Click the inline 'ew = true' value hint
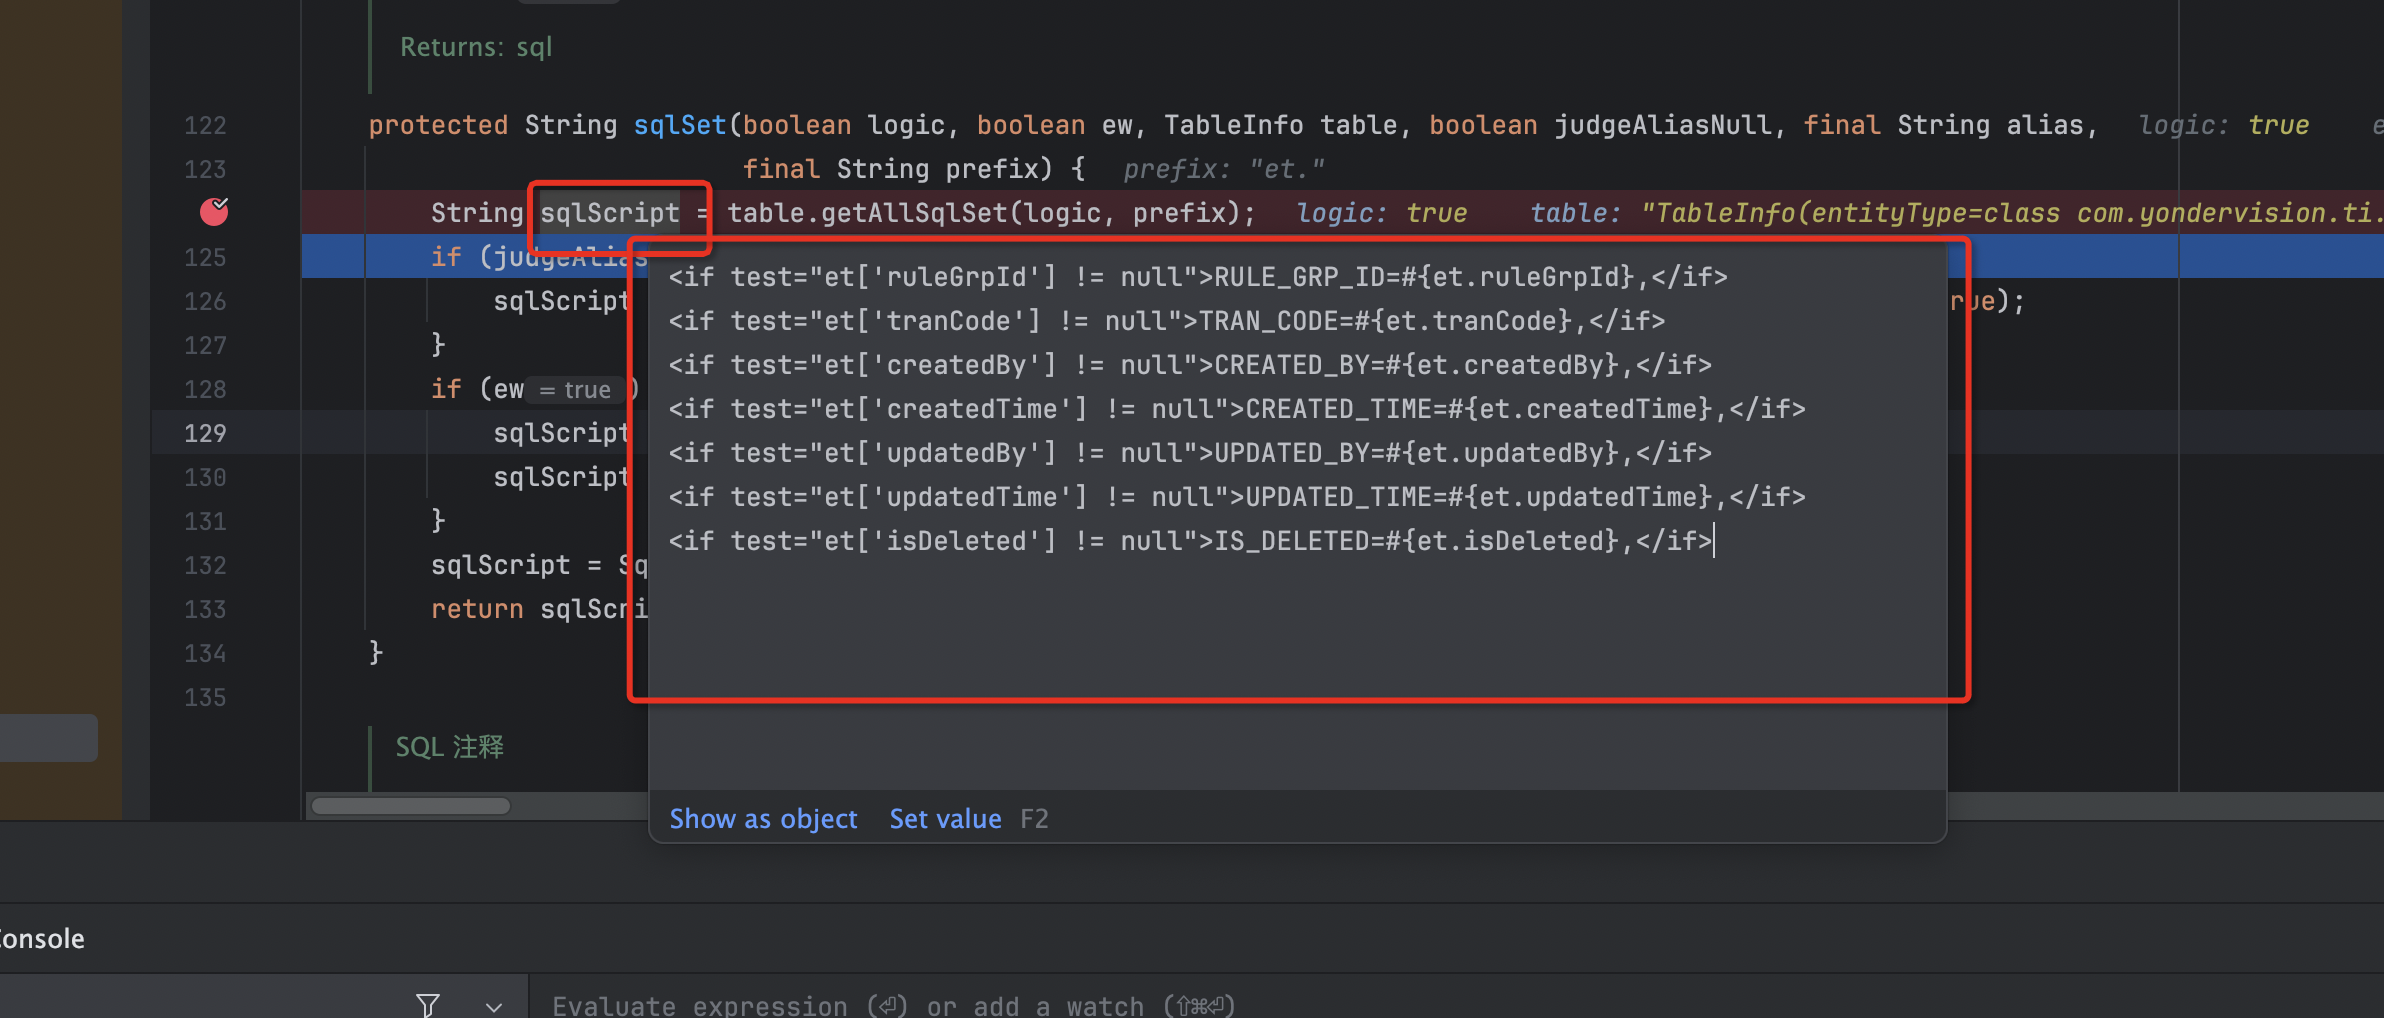The height and width of the screenshot is (1018, 2384). click(x=575, y=390)
